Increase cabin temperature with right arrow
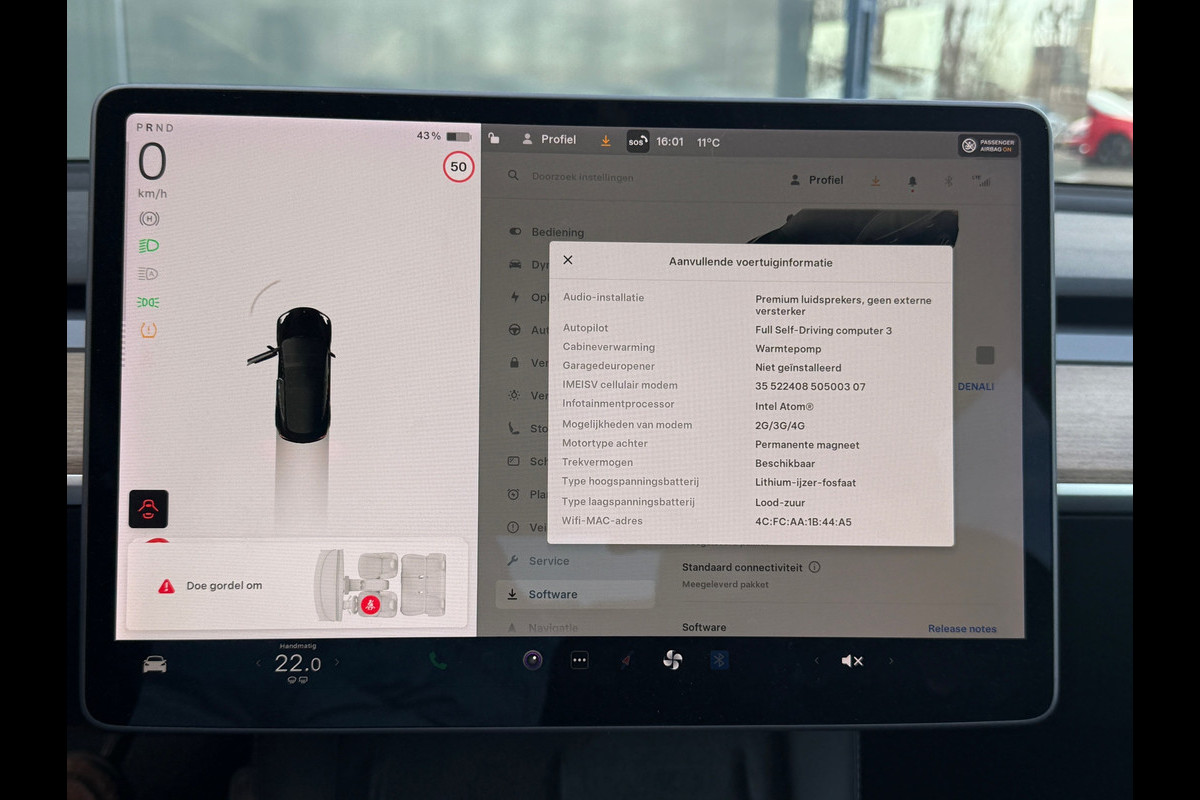The height and width of the screenshot is (800, 1200). pyautogui.click(x=337, y=662)
